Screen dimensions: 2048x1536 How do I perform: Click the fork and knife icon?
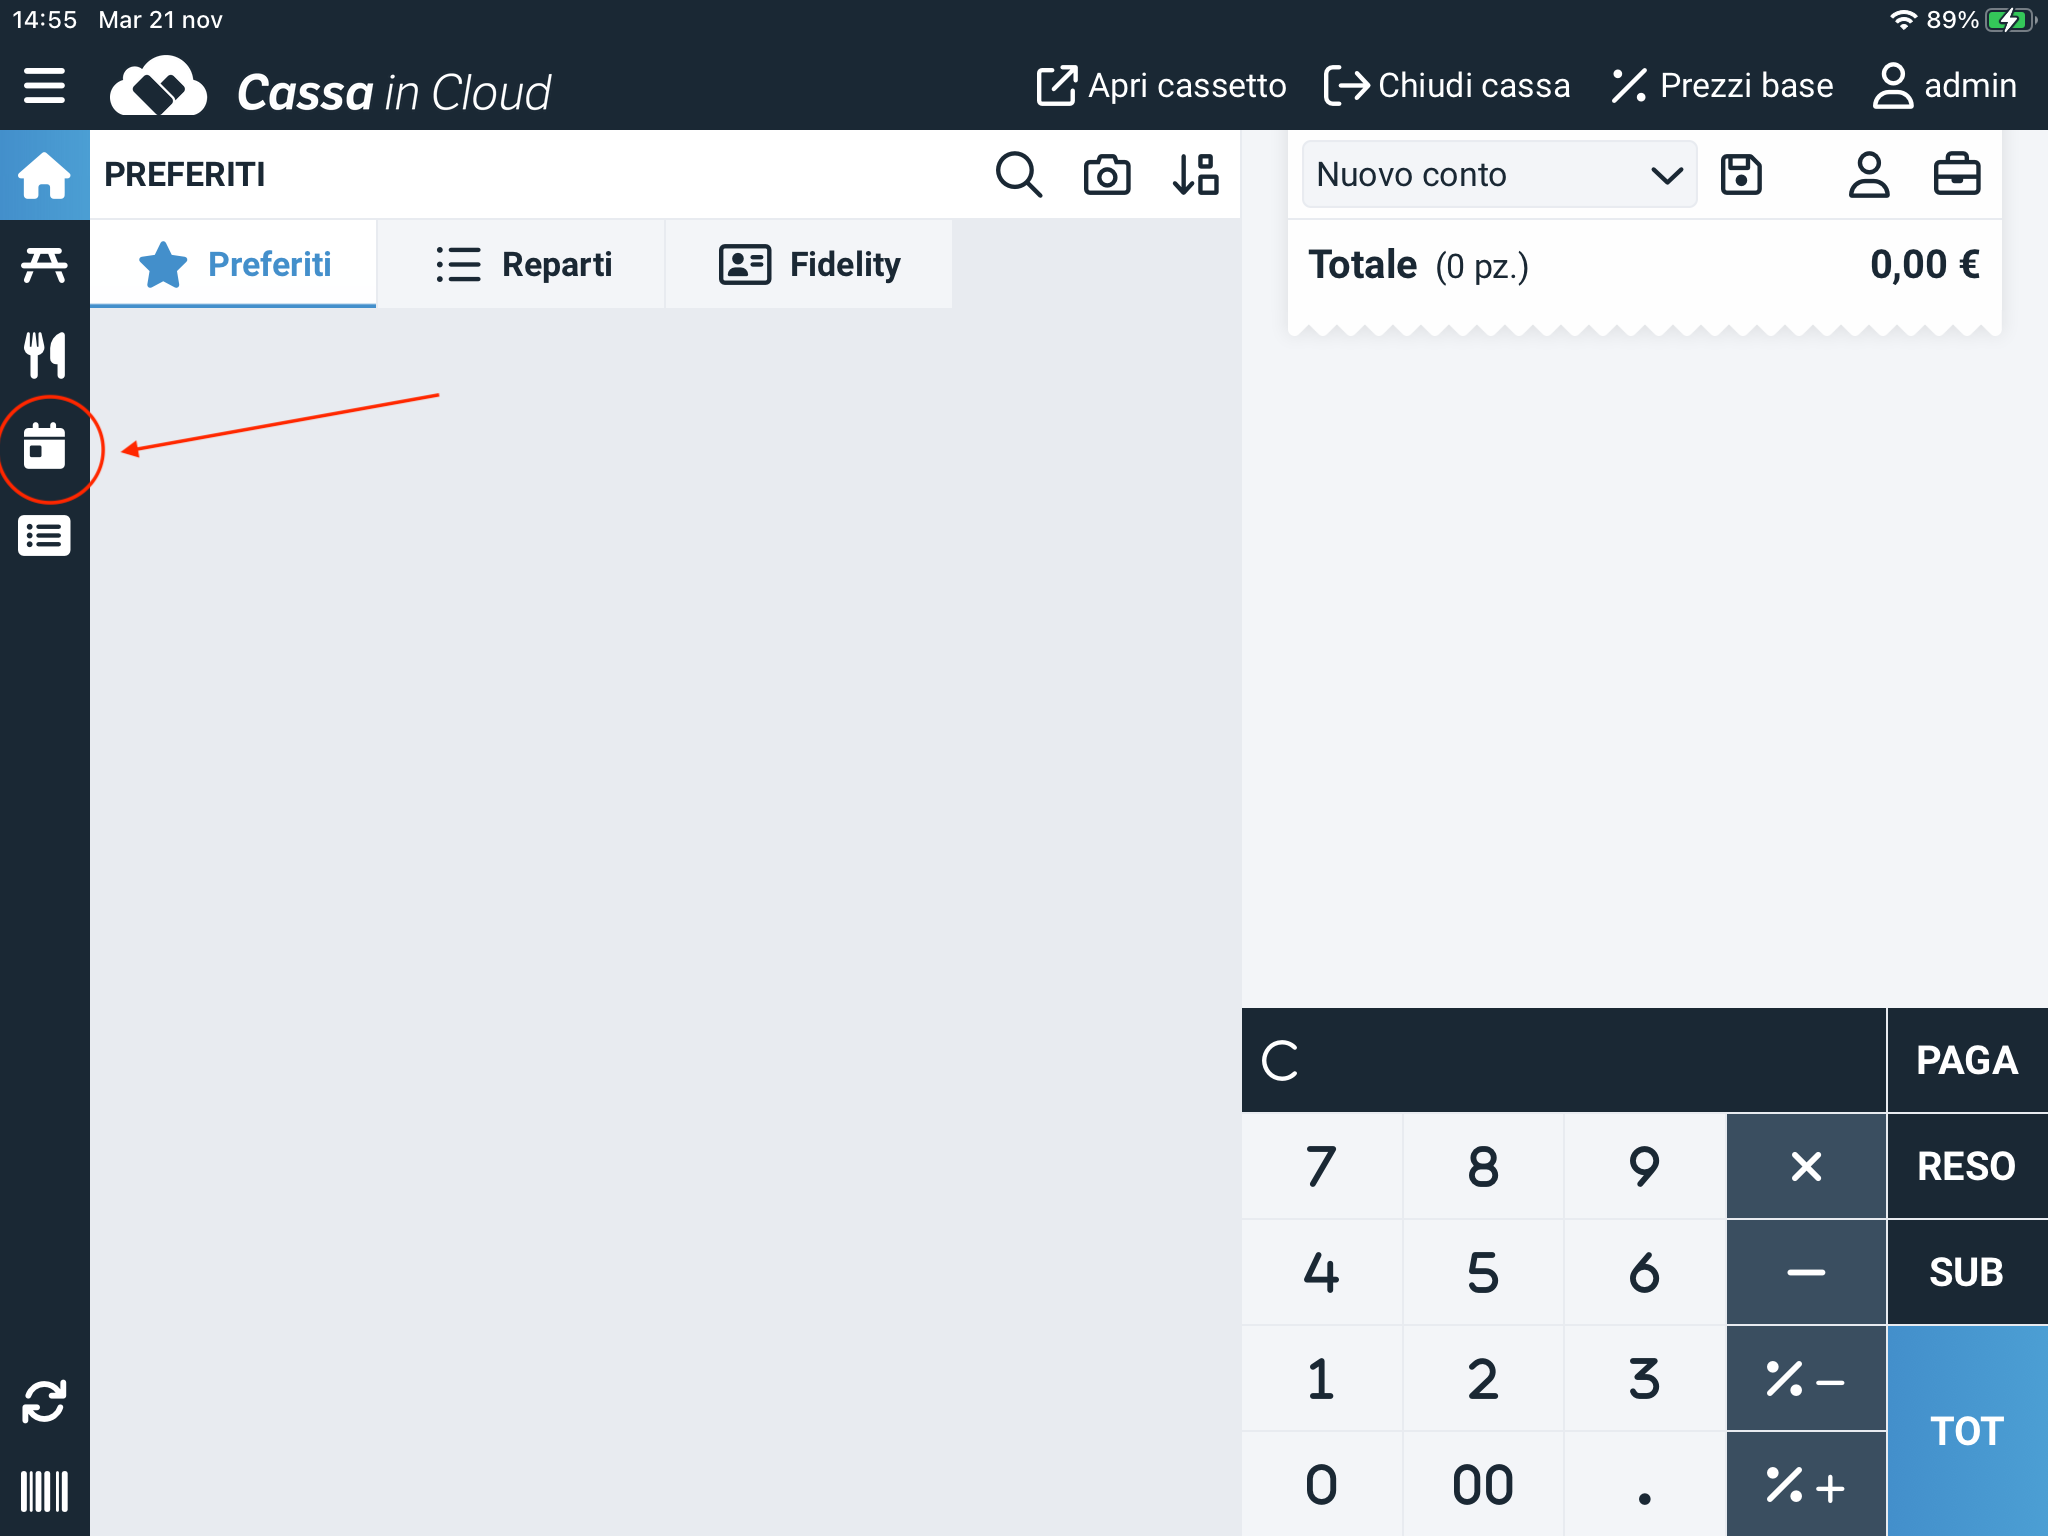point(44,355)
